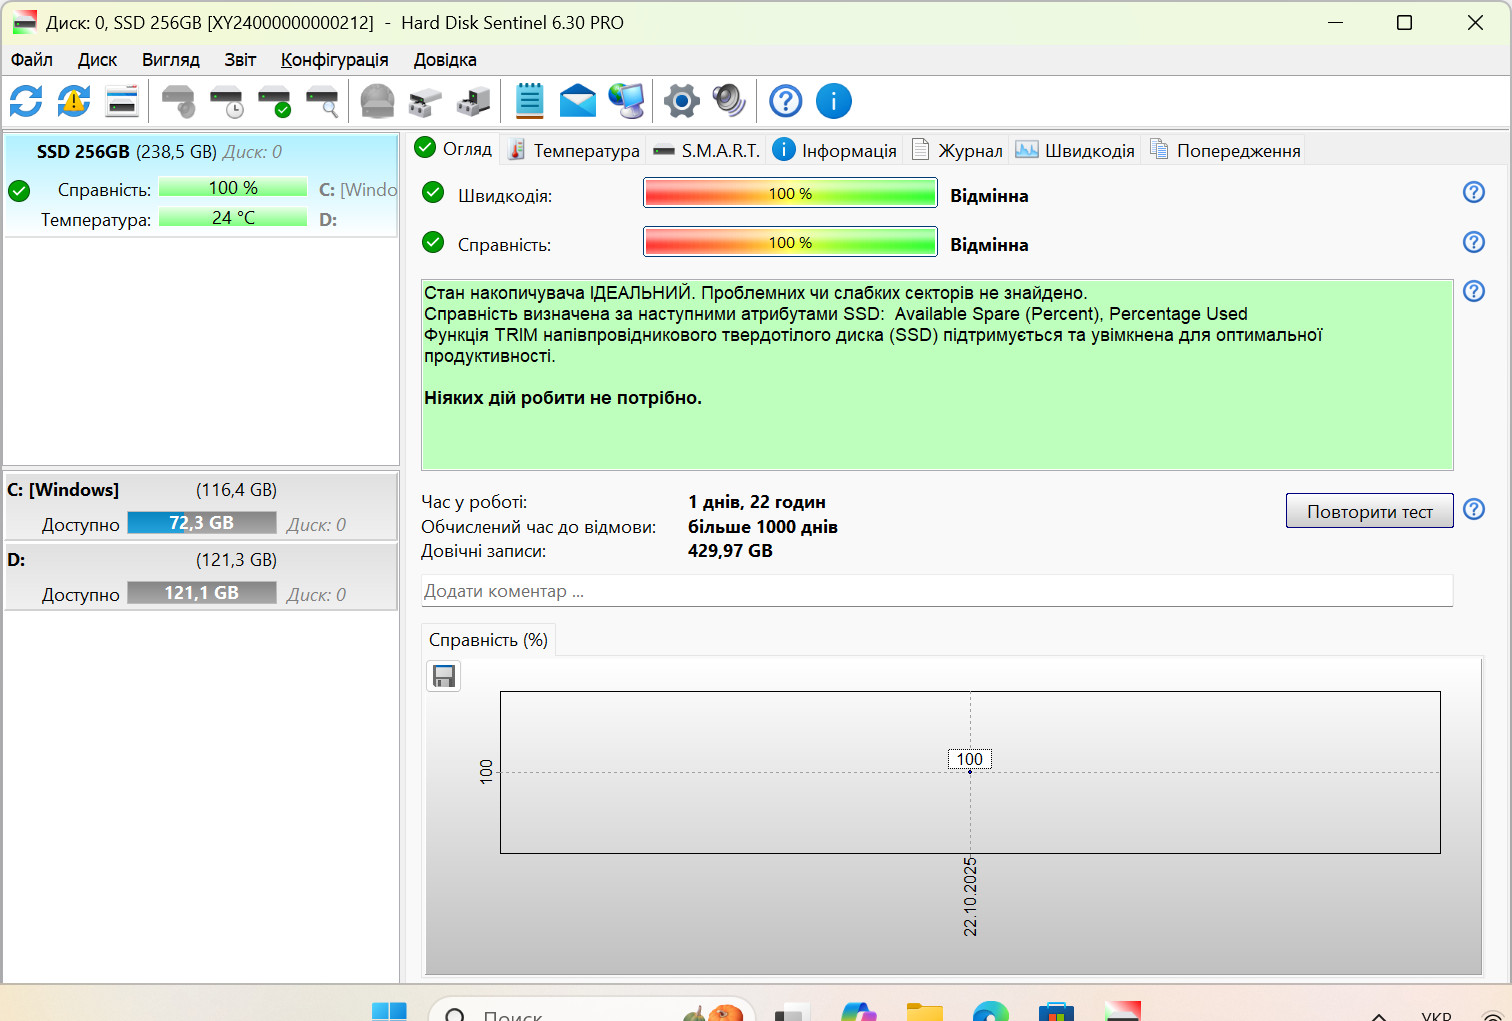Click the floppy save icon above the chart
This screenshot has height=1021, width=1512.
click(x=444, y=676)
